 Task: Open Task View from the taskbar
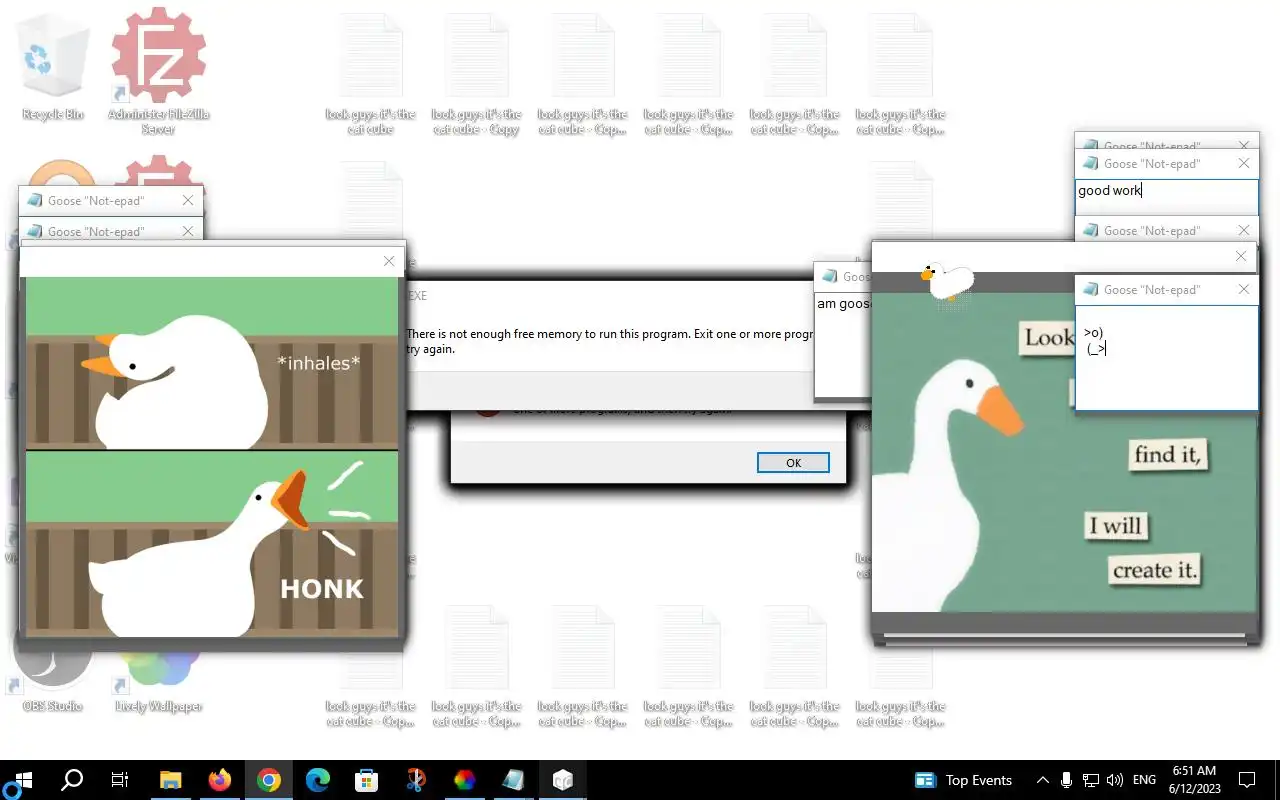(x=120, y=780)
